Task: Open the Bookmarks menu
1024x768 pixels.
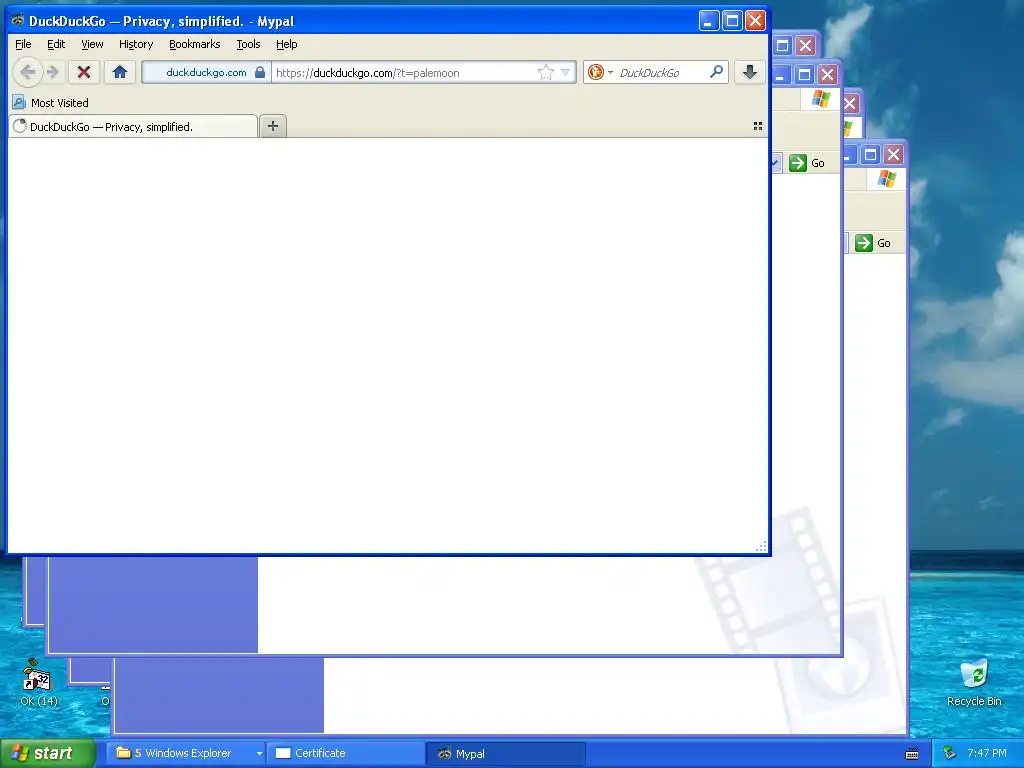Action: click(195, 44)
